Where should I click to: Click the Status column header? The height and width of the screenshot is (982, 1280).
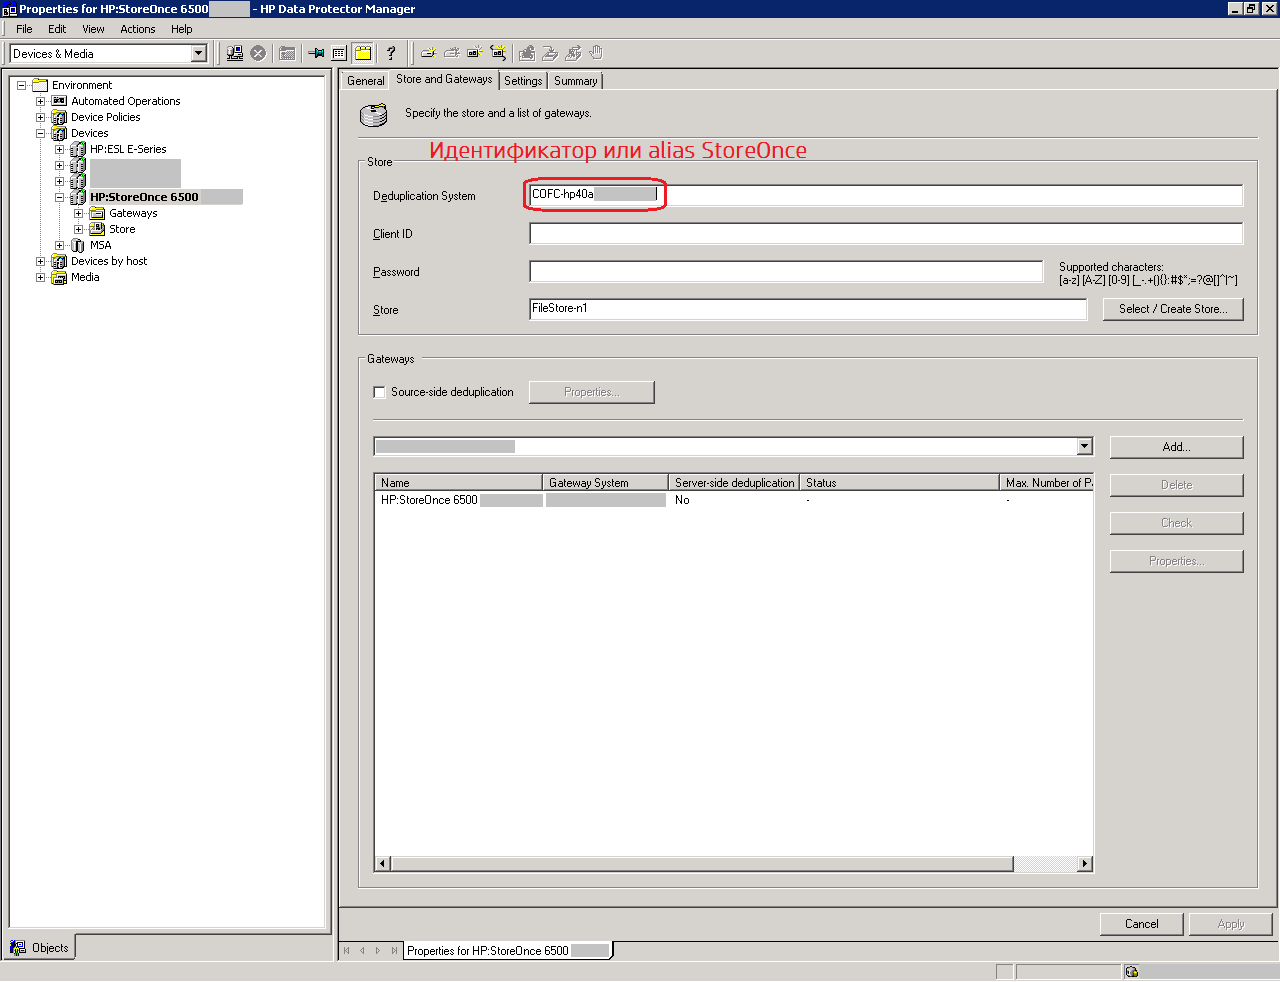(x=899, y=482)
